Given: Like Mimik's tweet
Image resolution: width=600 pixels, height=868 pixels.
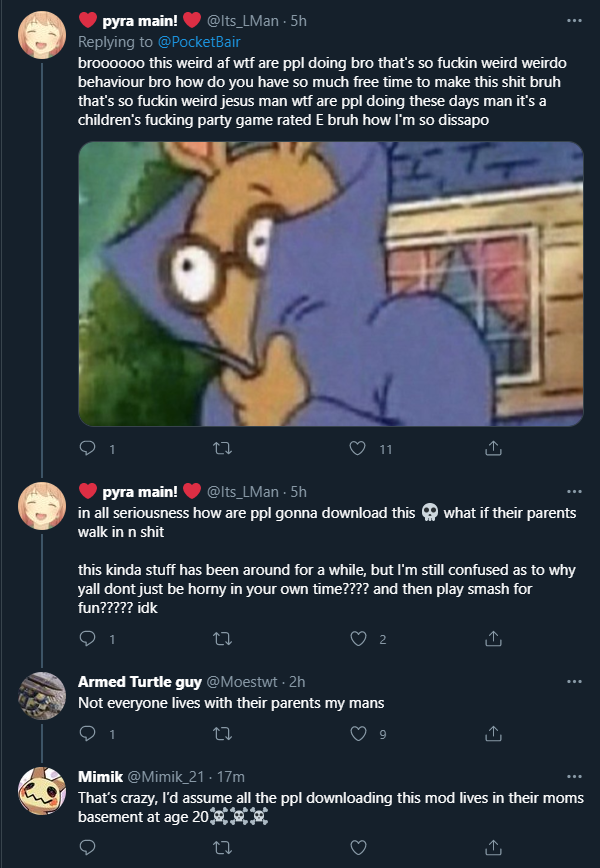Looking at the screenshot, I should point(358,847).
